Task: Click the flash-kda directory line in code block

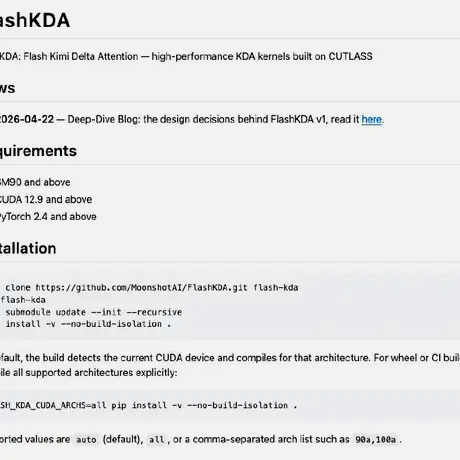Action: click(23, 300)
